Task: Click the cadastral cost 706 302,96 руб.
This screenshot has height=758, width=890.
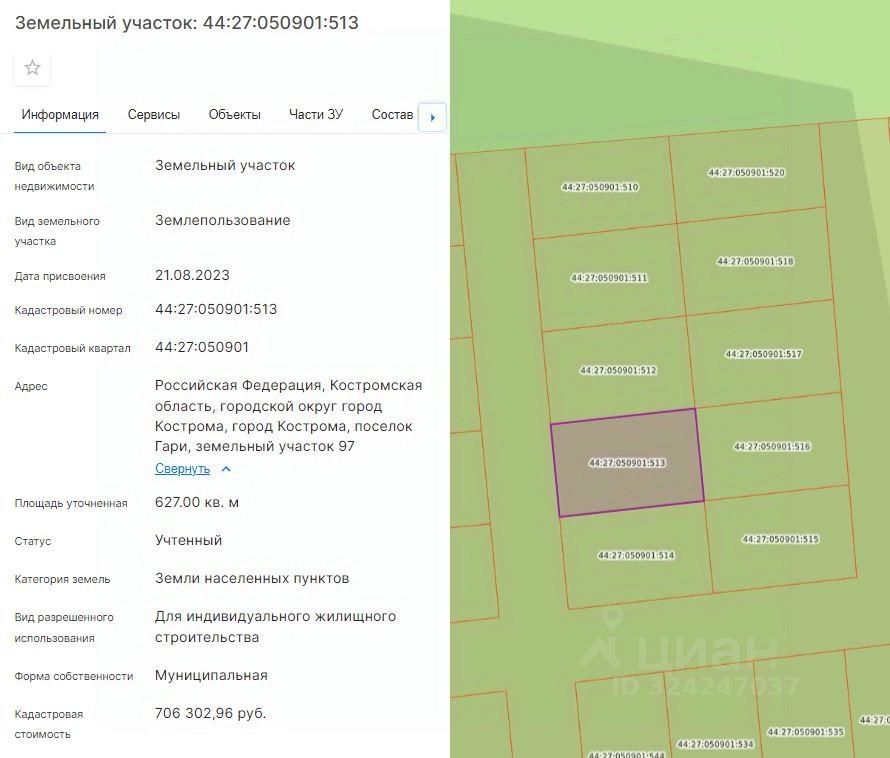Action: click(x=211, y=713)
